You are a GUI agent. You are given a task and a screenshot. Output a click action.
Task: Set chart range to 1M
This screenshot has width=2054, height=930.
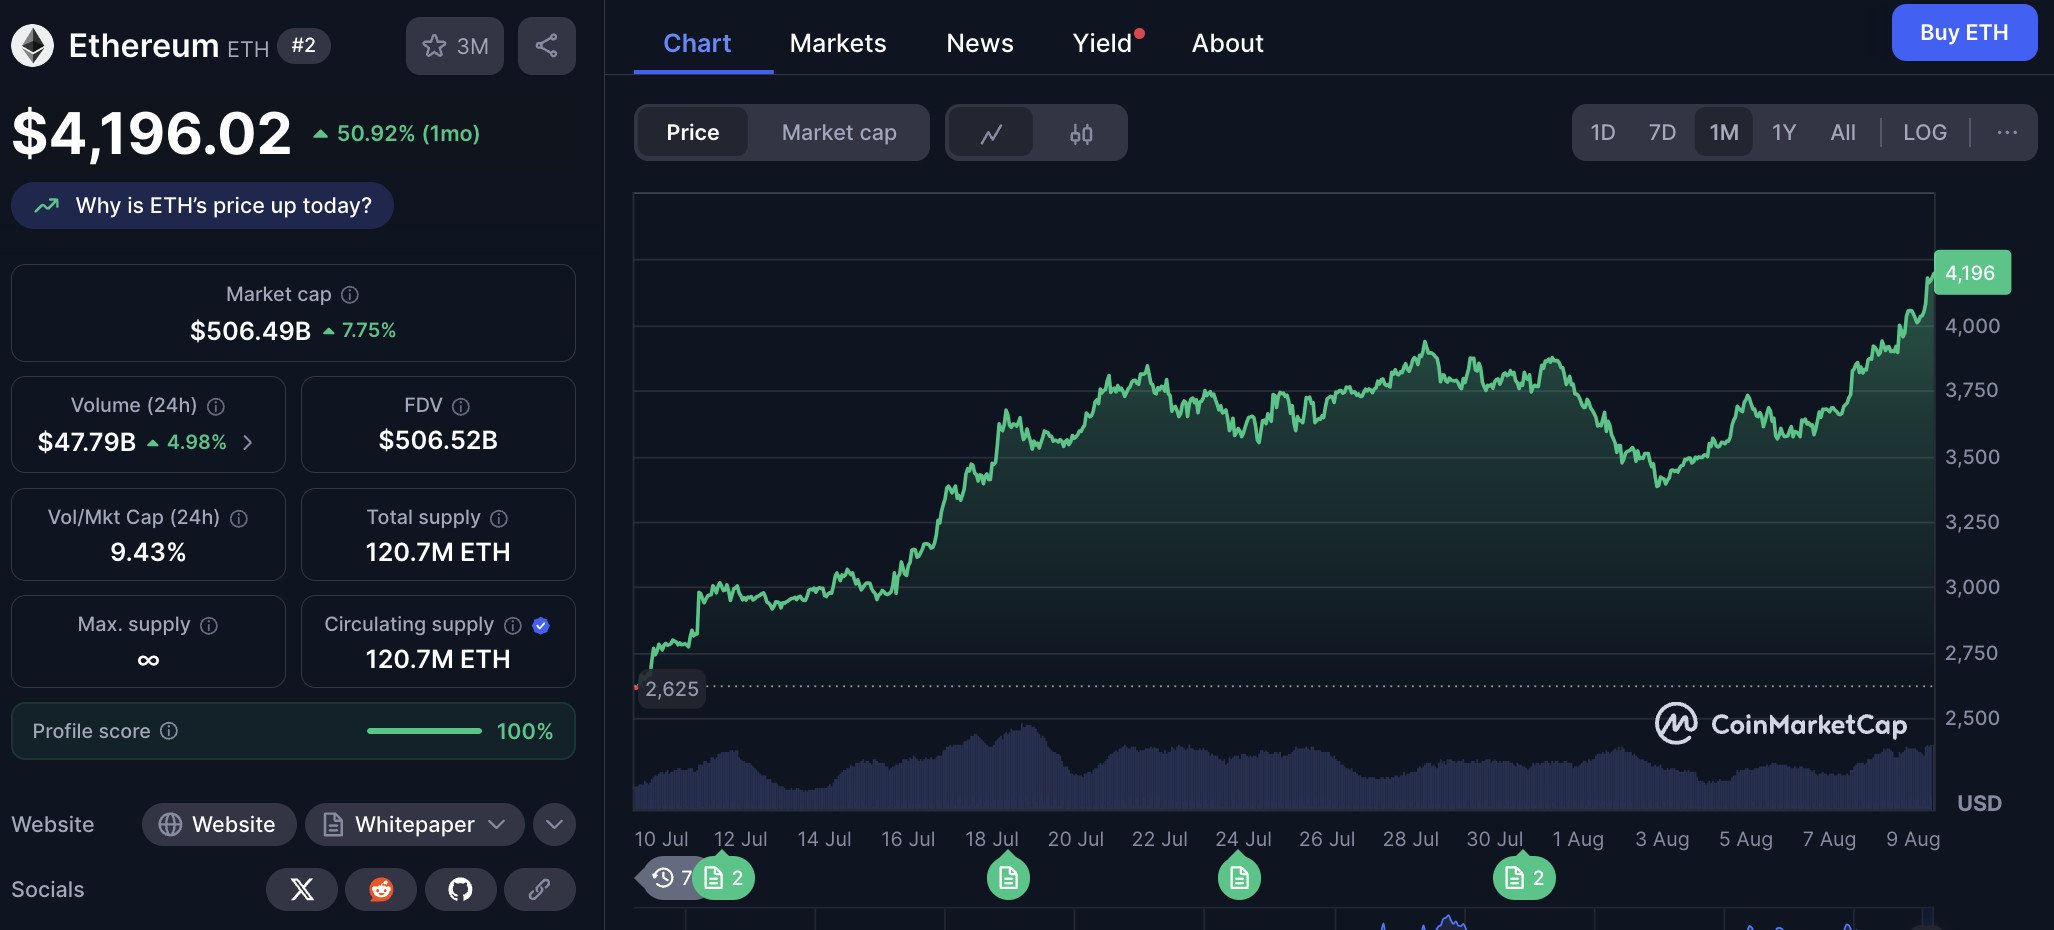point(1724,132)
